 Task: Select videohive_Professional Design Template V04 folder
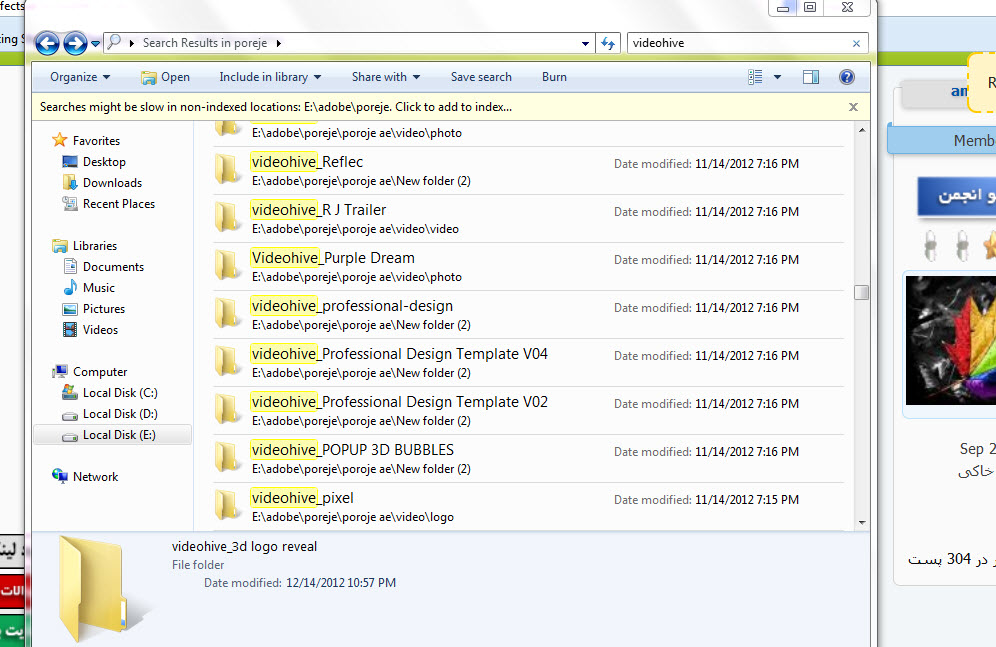[528, 363]
